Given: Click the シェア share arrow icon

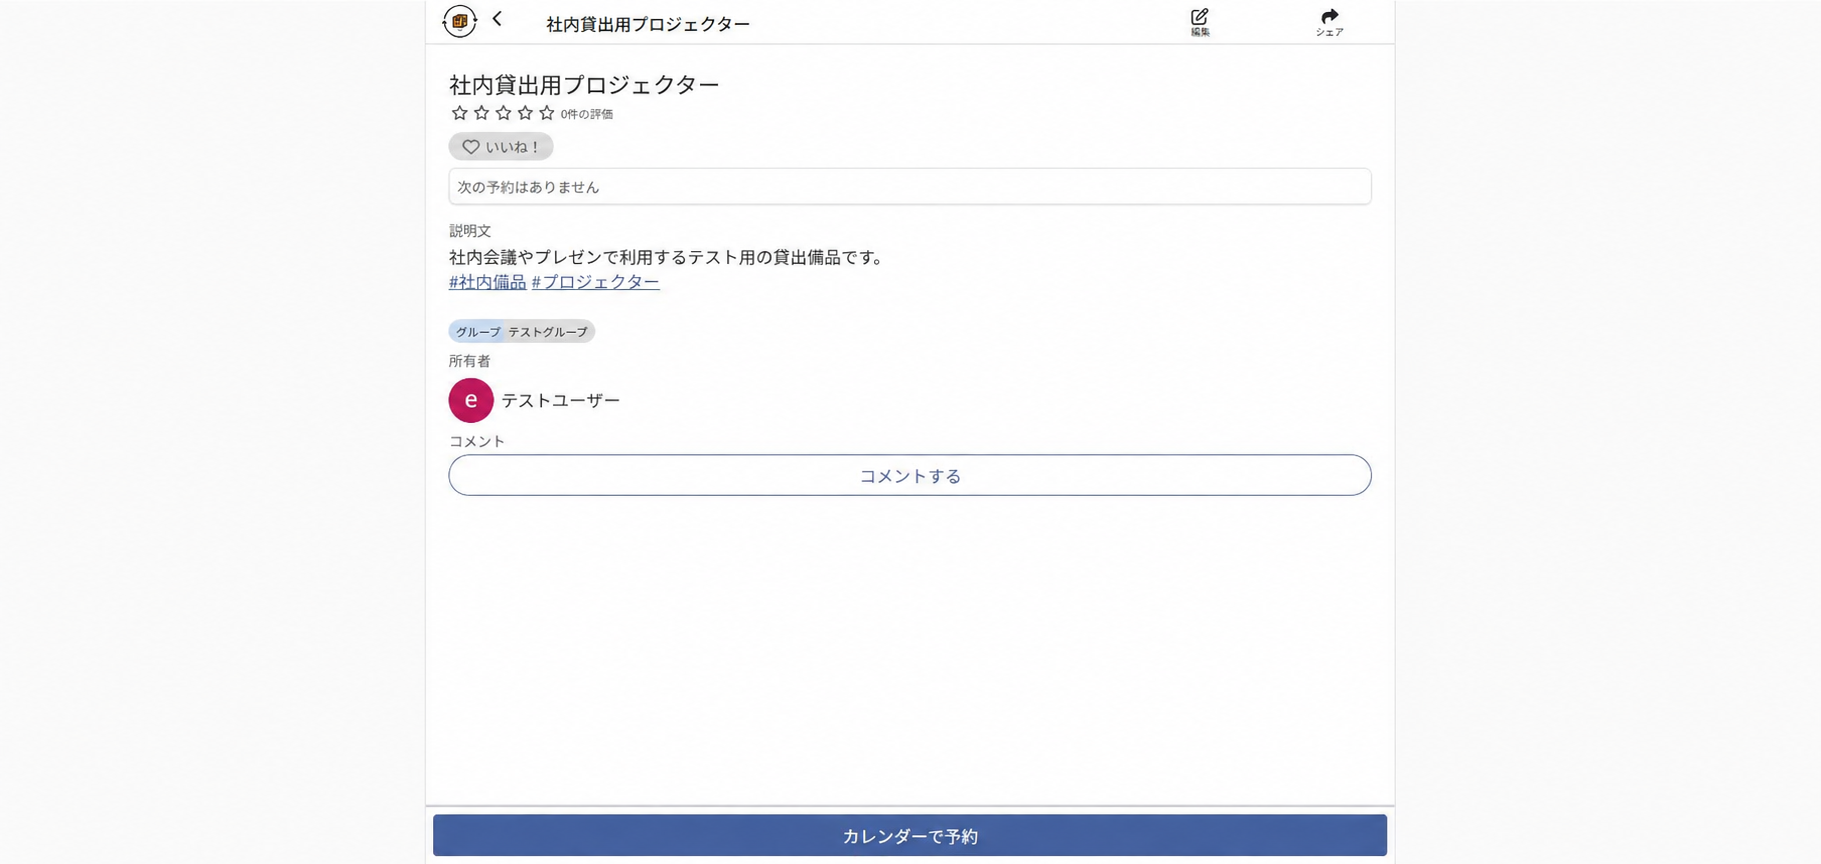Looking at the screenshot, I should click(1329, 22).
